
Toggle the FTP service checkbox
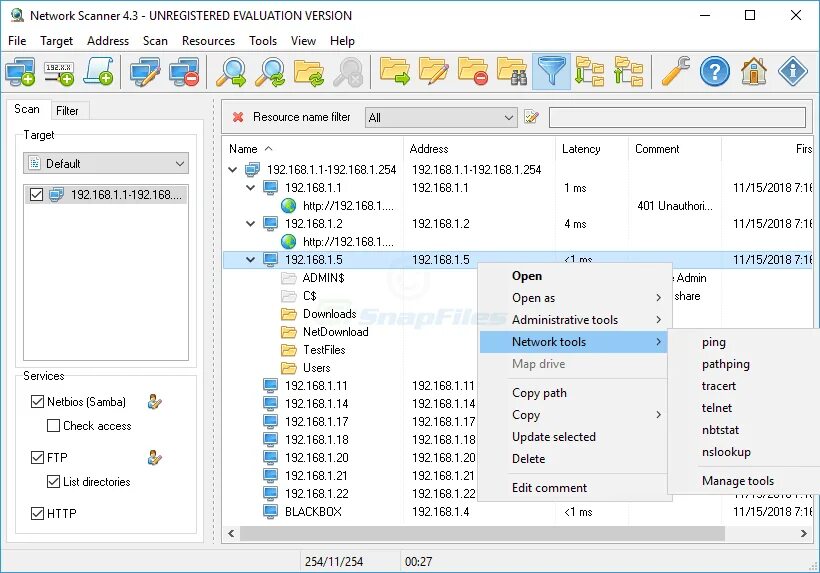tap(37, 458)
